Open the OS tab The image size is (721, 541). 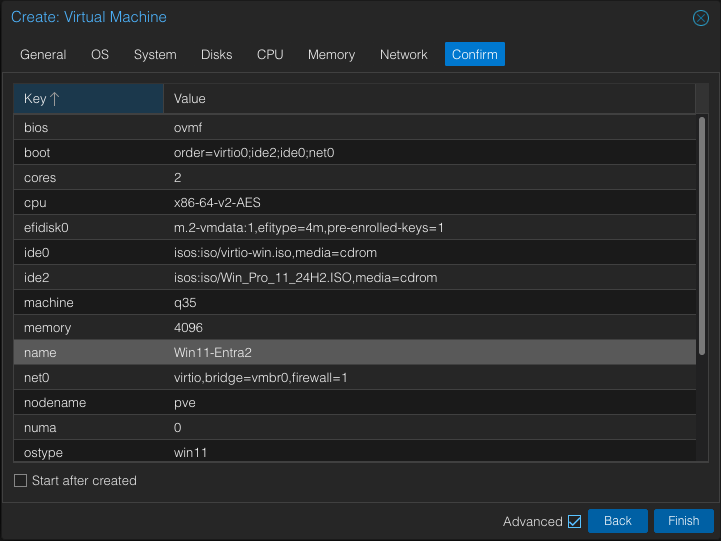pos(100,55)
